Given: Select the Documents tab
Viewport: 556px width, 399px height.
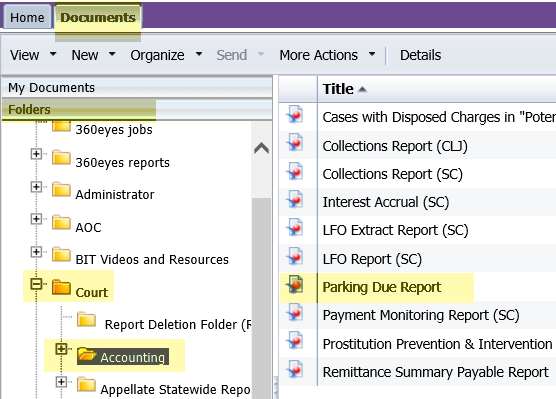Looking at the screenshot, I should tap(98, 17).
